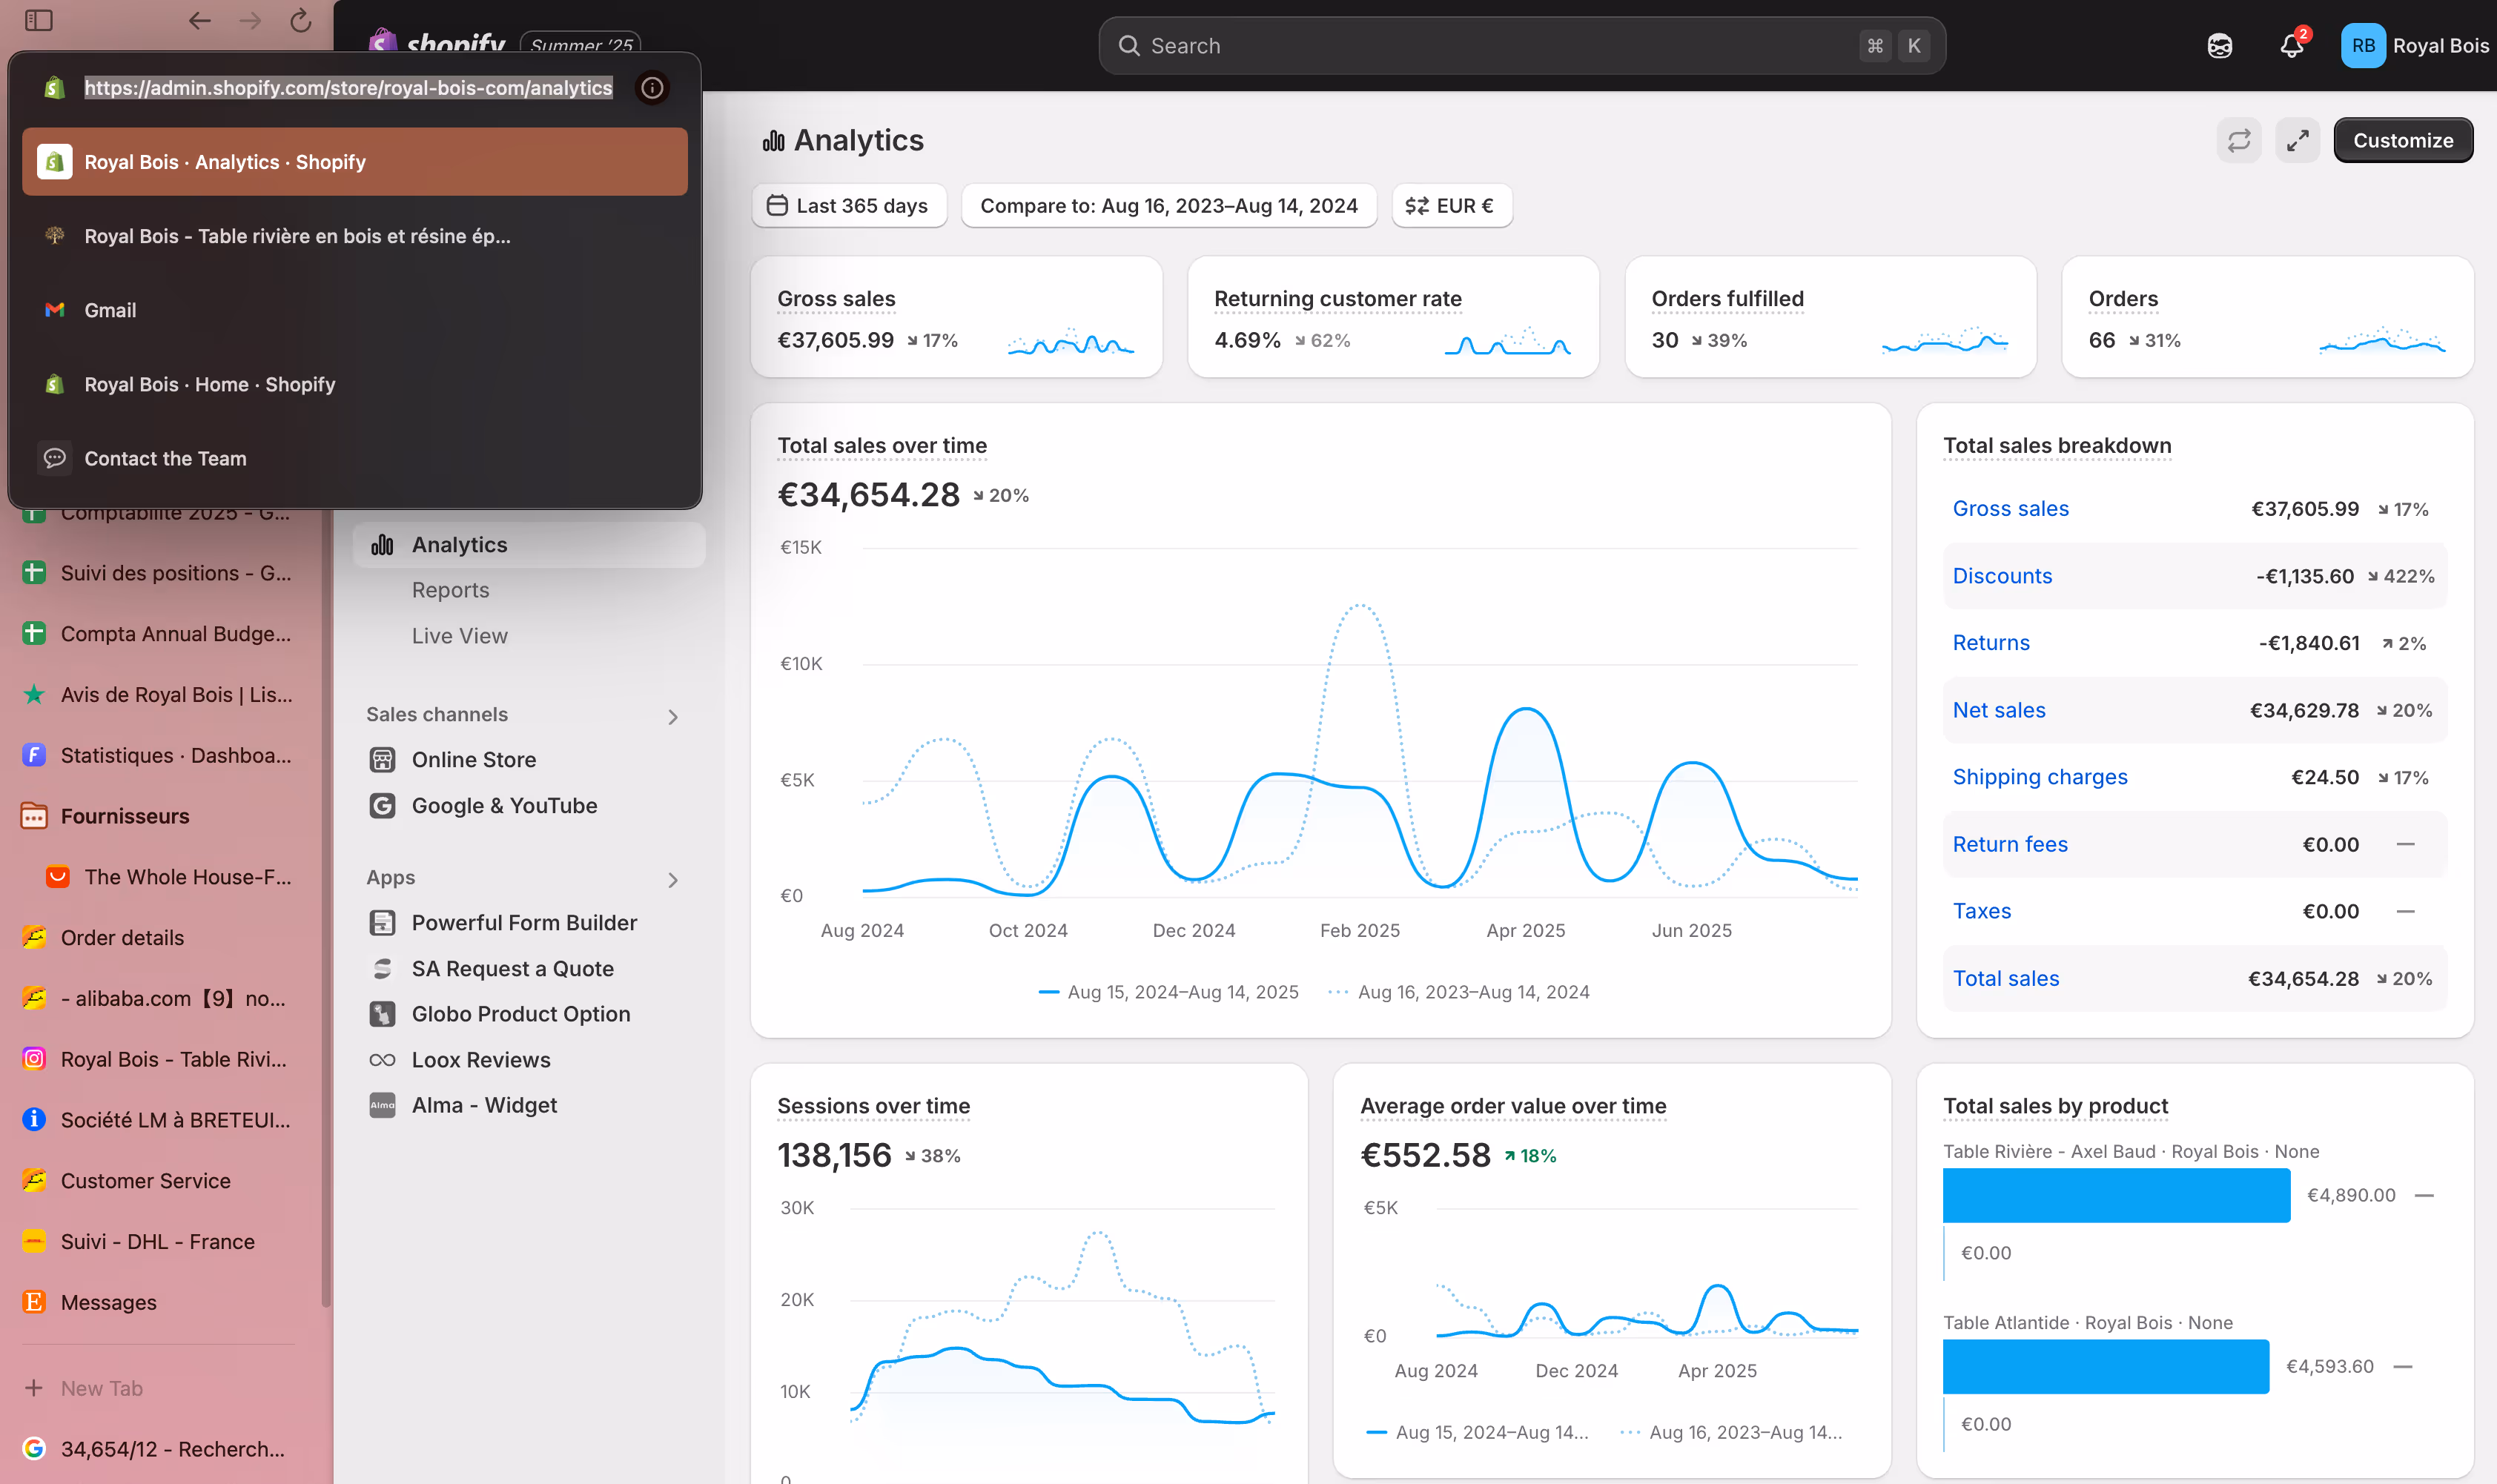Viewport: 2497px width, 1484px height.
Task: Click the browser back arrow
Action: click(x=199, y=20)
